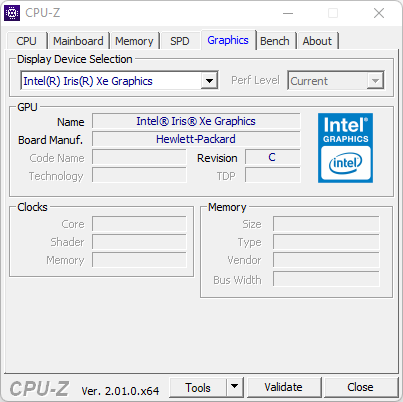
Task: Minimize the CPU-Z window
Action: click(x=288, y=13)
